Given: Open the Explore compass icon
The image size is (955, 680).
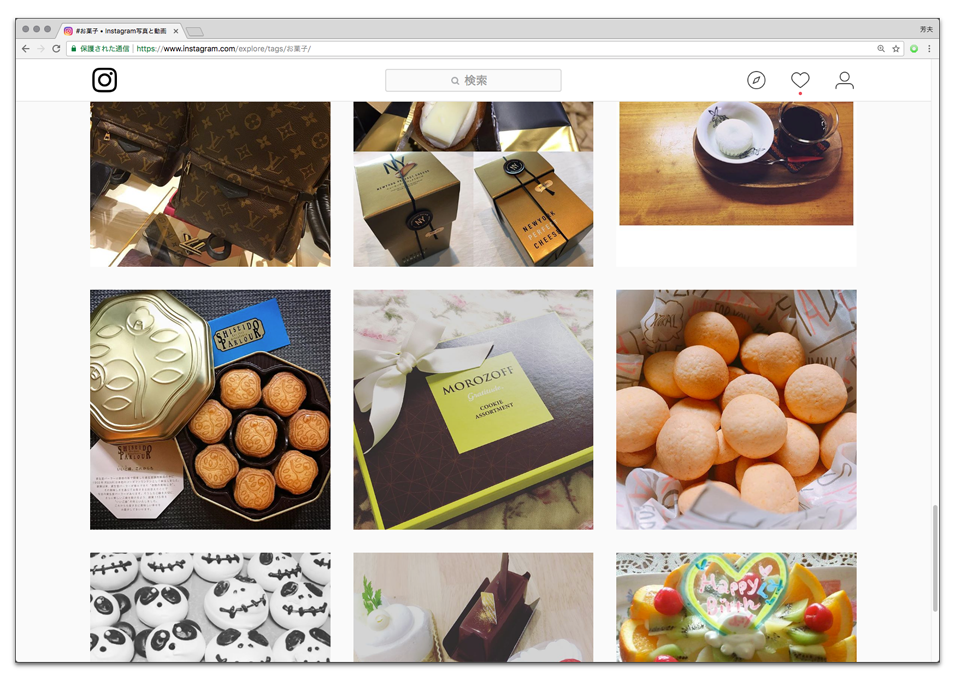Looking at the screenshot, I should 756,80.
